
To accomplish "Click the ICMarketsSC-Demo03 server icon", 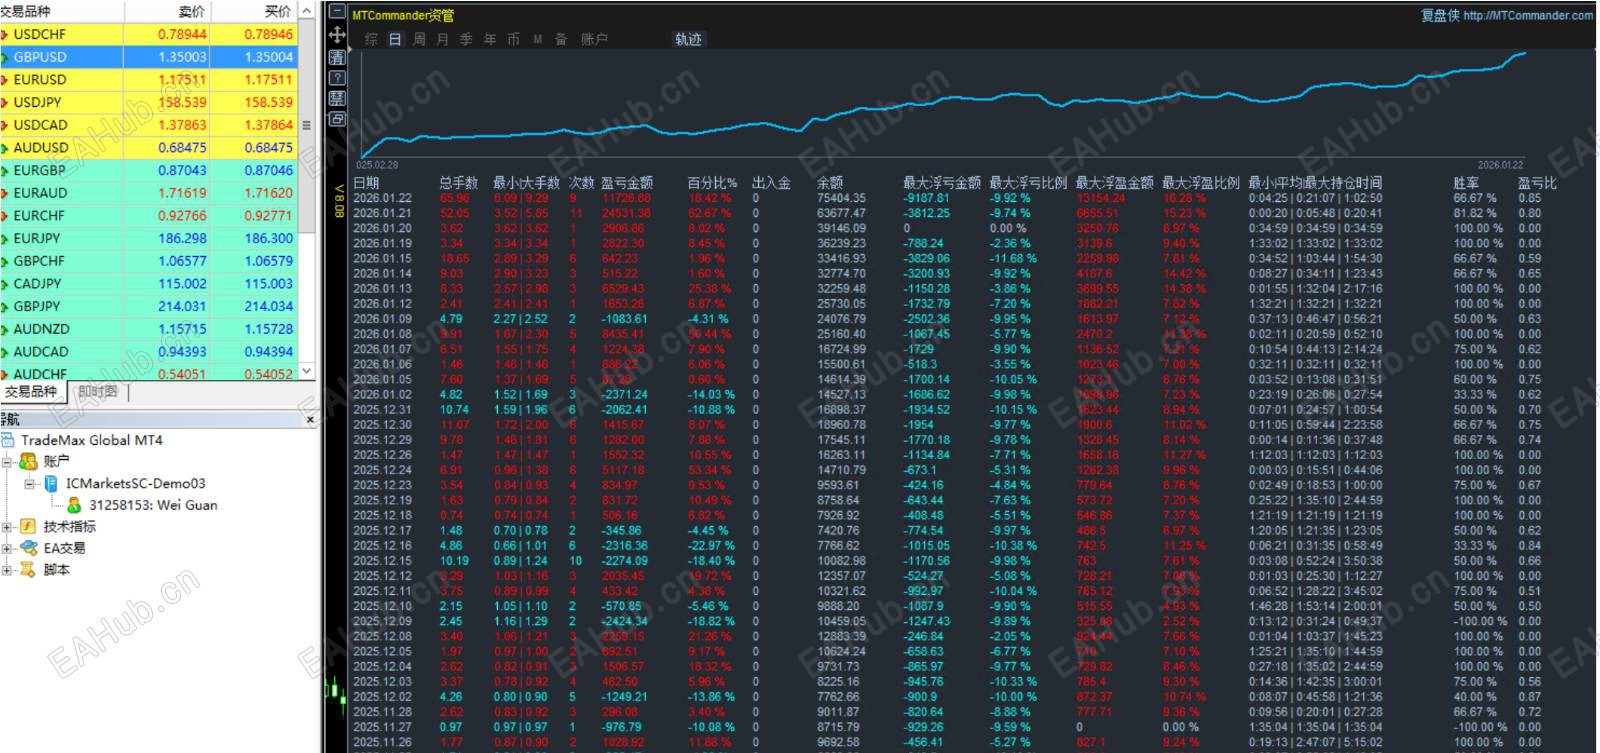I will pyautogui.click(x=51, y=483).
